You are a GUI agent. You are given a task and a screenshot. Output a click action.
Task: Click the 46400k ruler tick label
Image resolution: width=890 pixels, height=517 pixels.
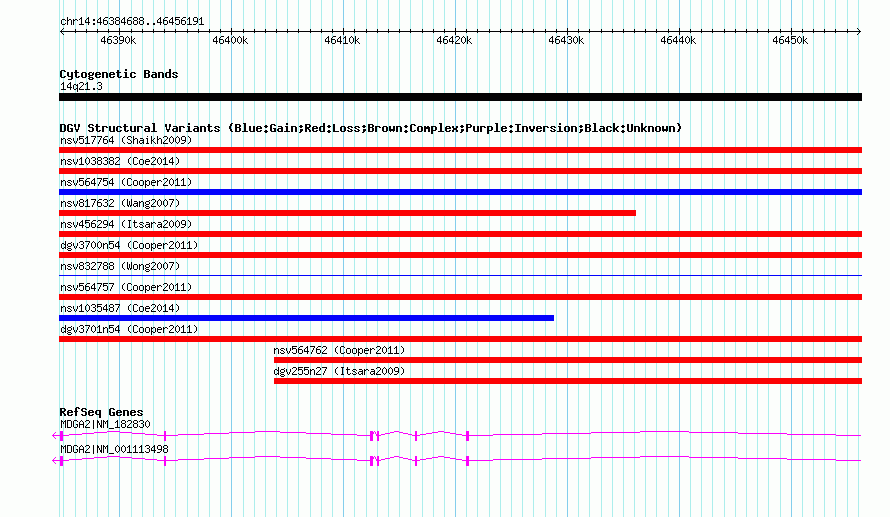tap(230, 40)
